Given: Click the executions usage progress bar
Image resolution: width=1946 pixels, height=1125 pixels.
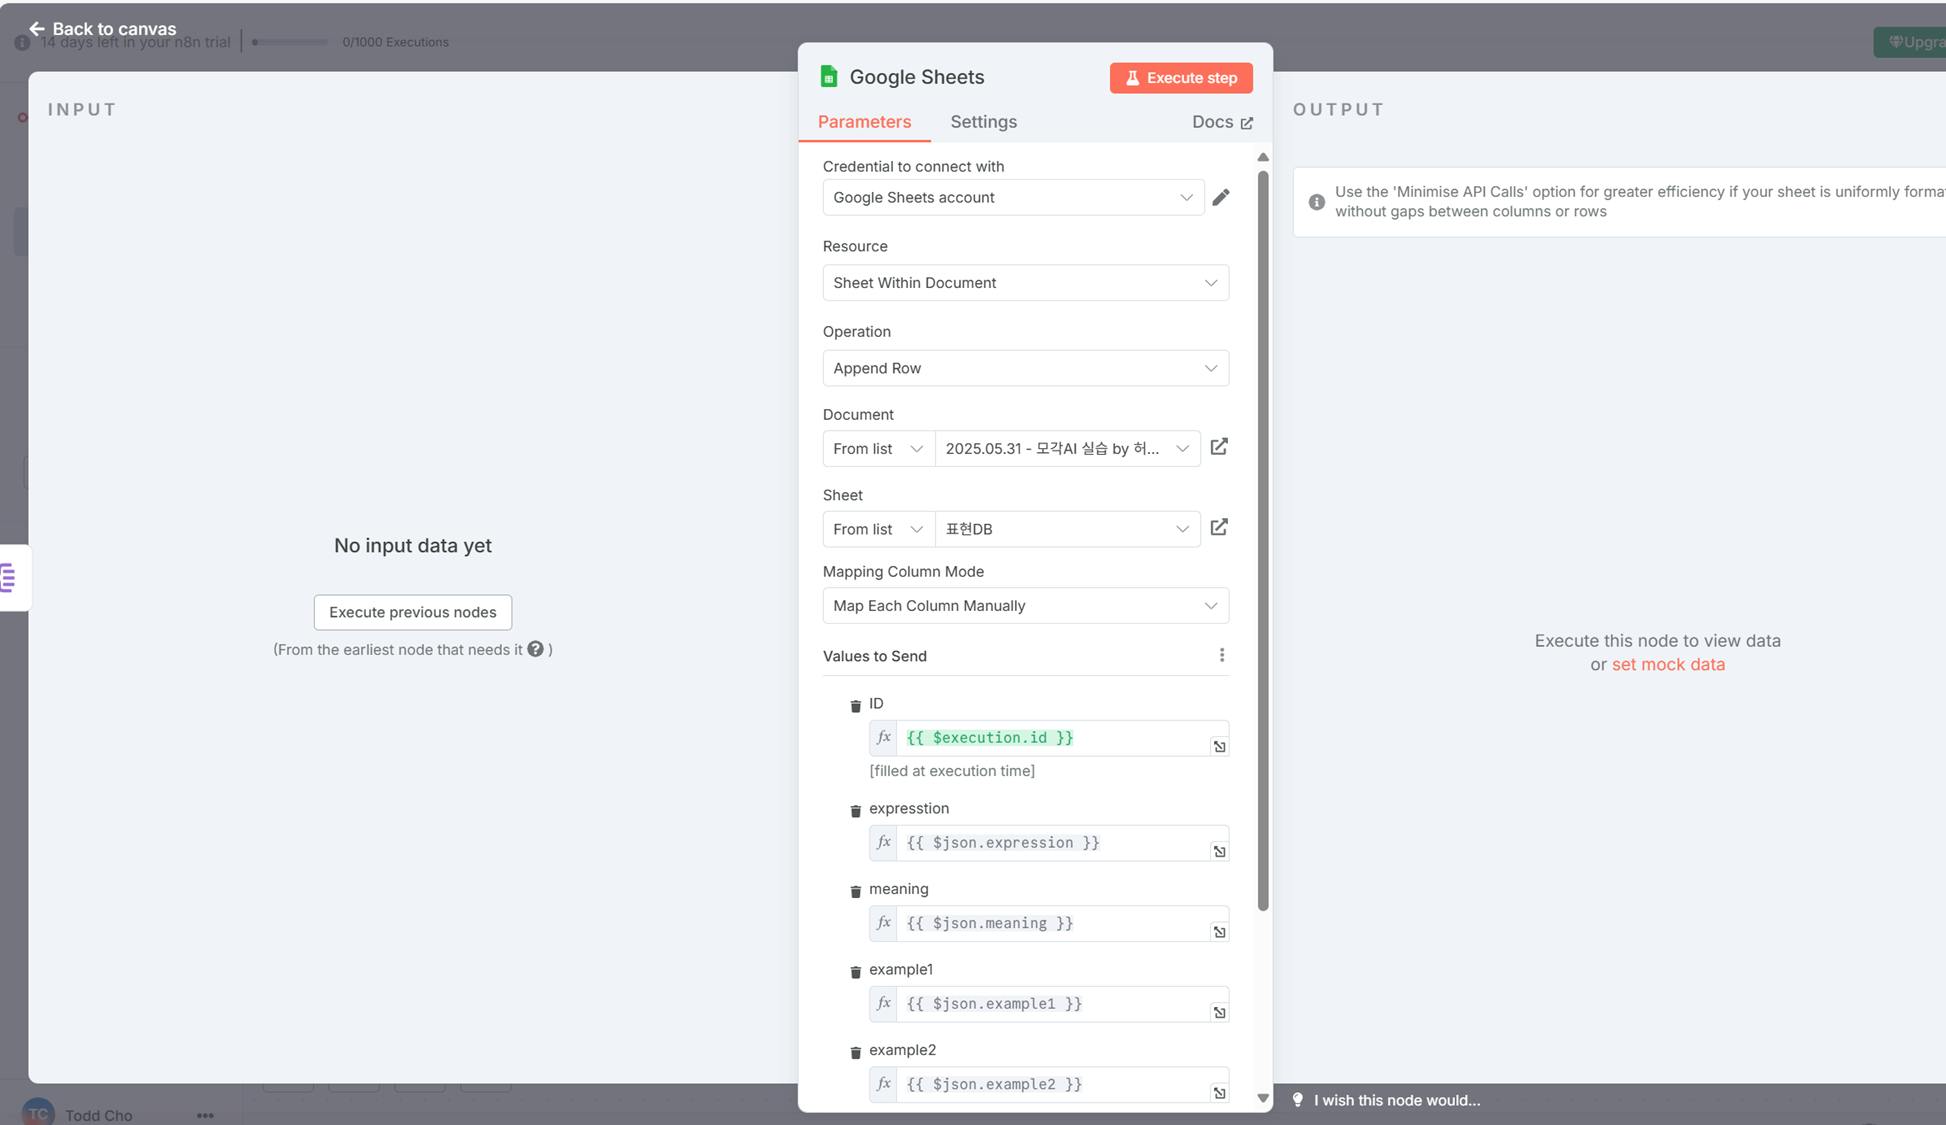Looking at the screenshot, I should [290, 42].
